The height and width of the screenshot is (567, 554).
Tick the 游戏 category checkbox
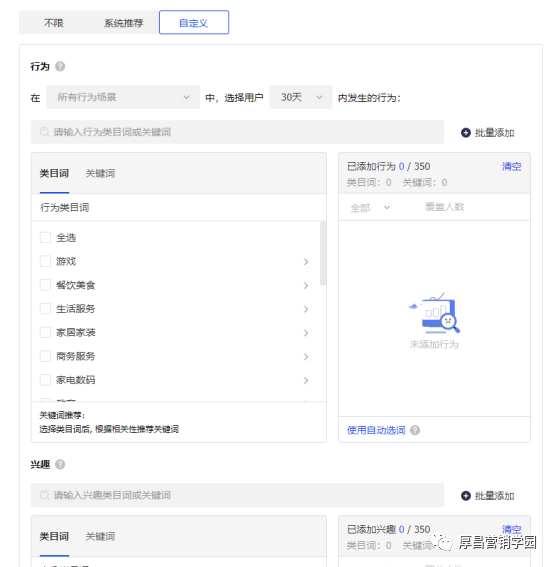(x=45, y=261)
